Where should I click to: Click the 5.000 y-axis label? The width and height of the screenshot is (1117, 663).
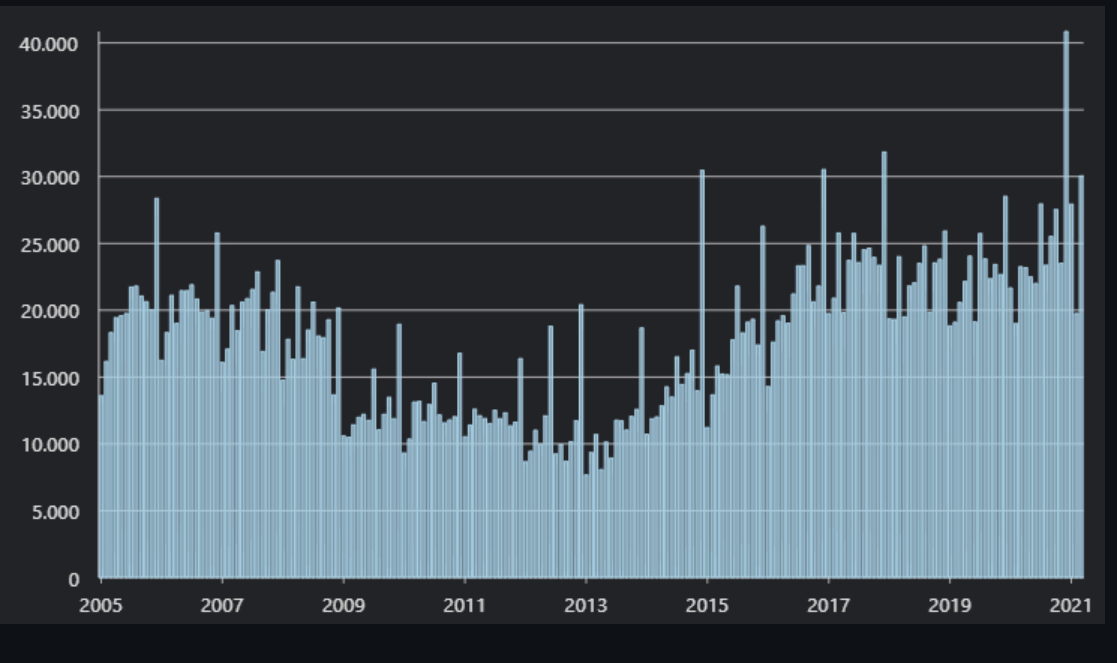coord(54,512)
